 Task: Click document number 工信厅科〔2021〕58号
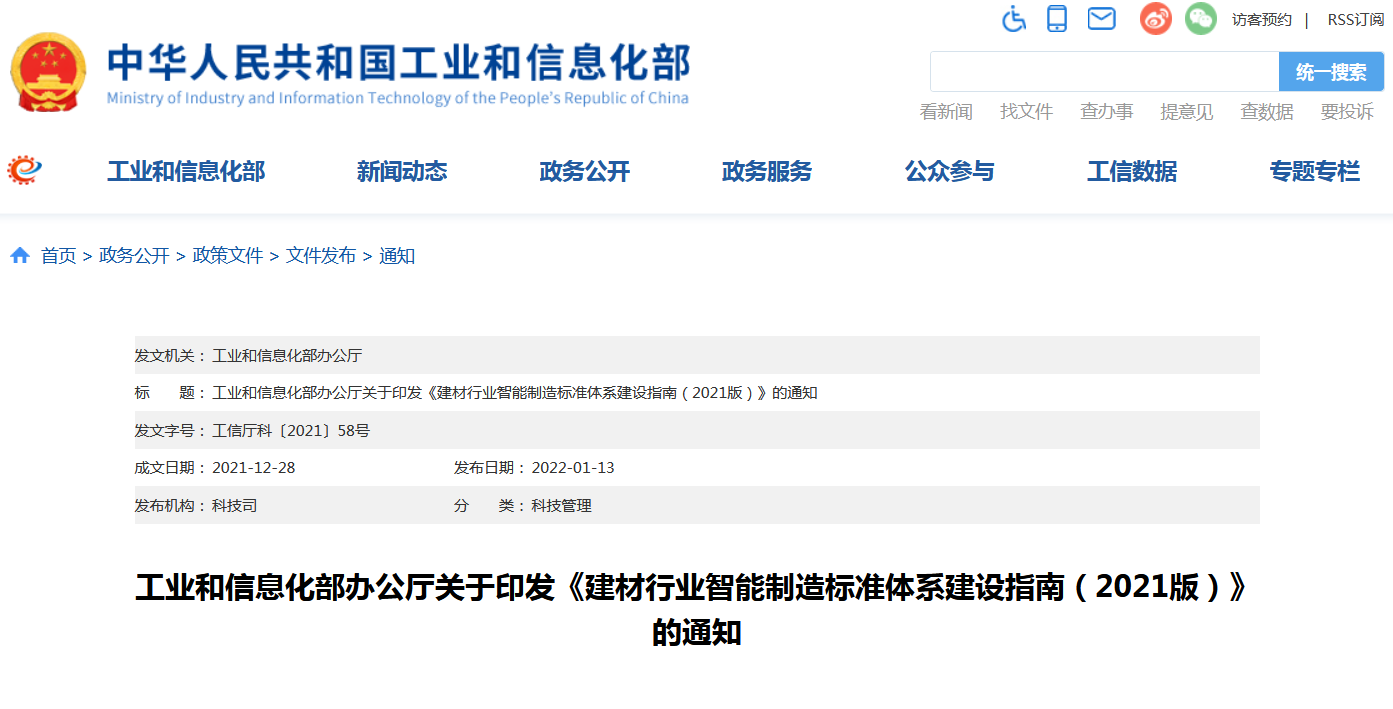(291, 431)
